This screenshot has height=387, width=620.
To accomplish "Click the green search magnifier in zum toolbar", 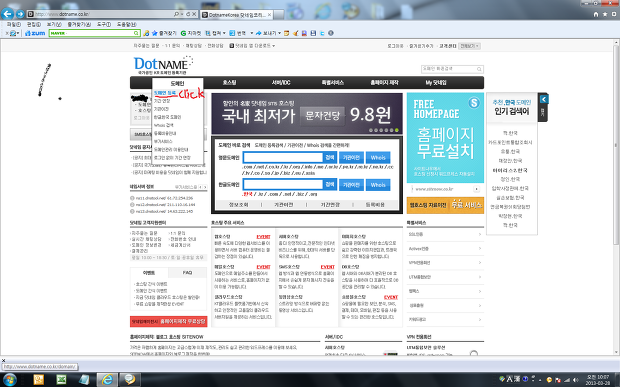I will [136, 33].
